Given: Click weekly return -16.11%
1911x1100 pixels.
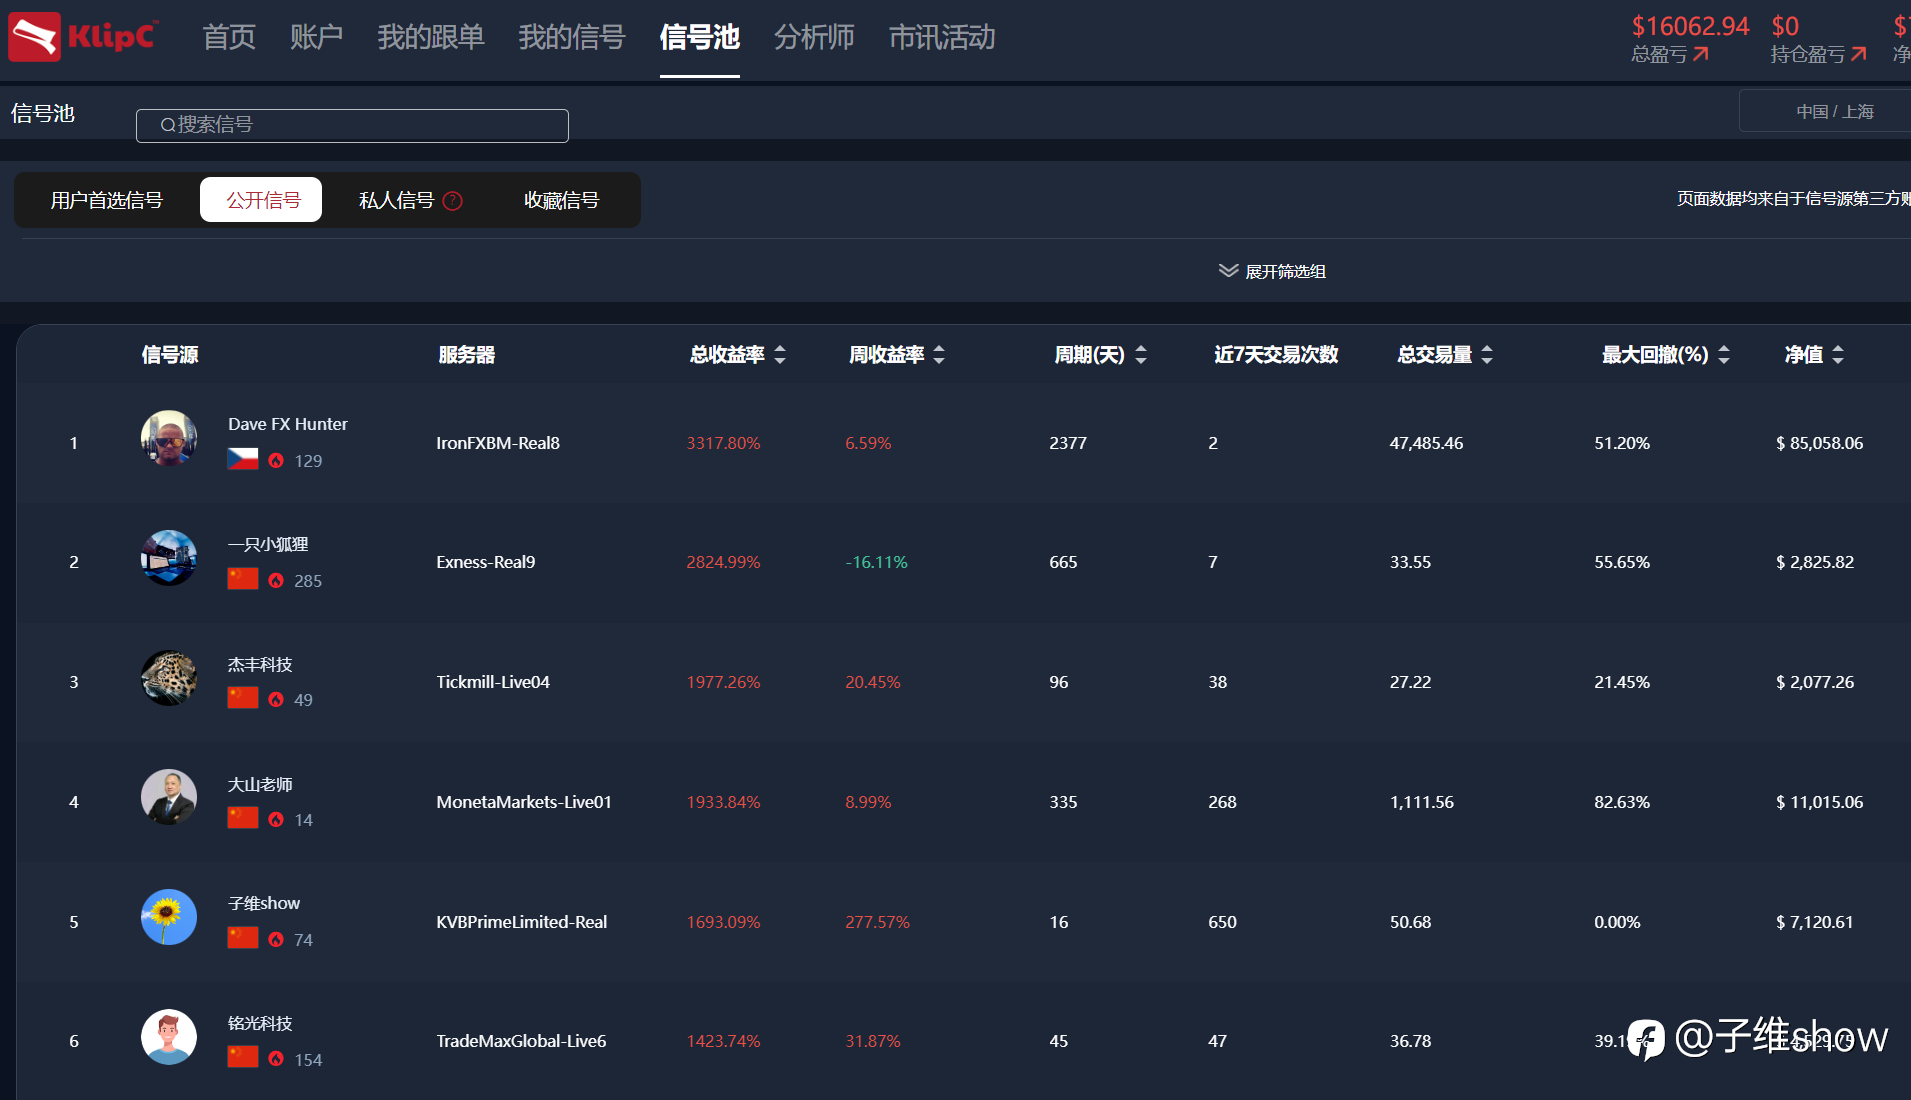Looking at the screenshot, I should (x=876, y=562).
